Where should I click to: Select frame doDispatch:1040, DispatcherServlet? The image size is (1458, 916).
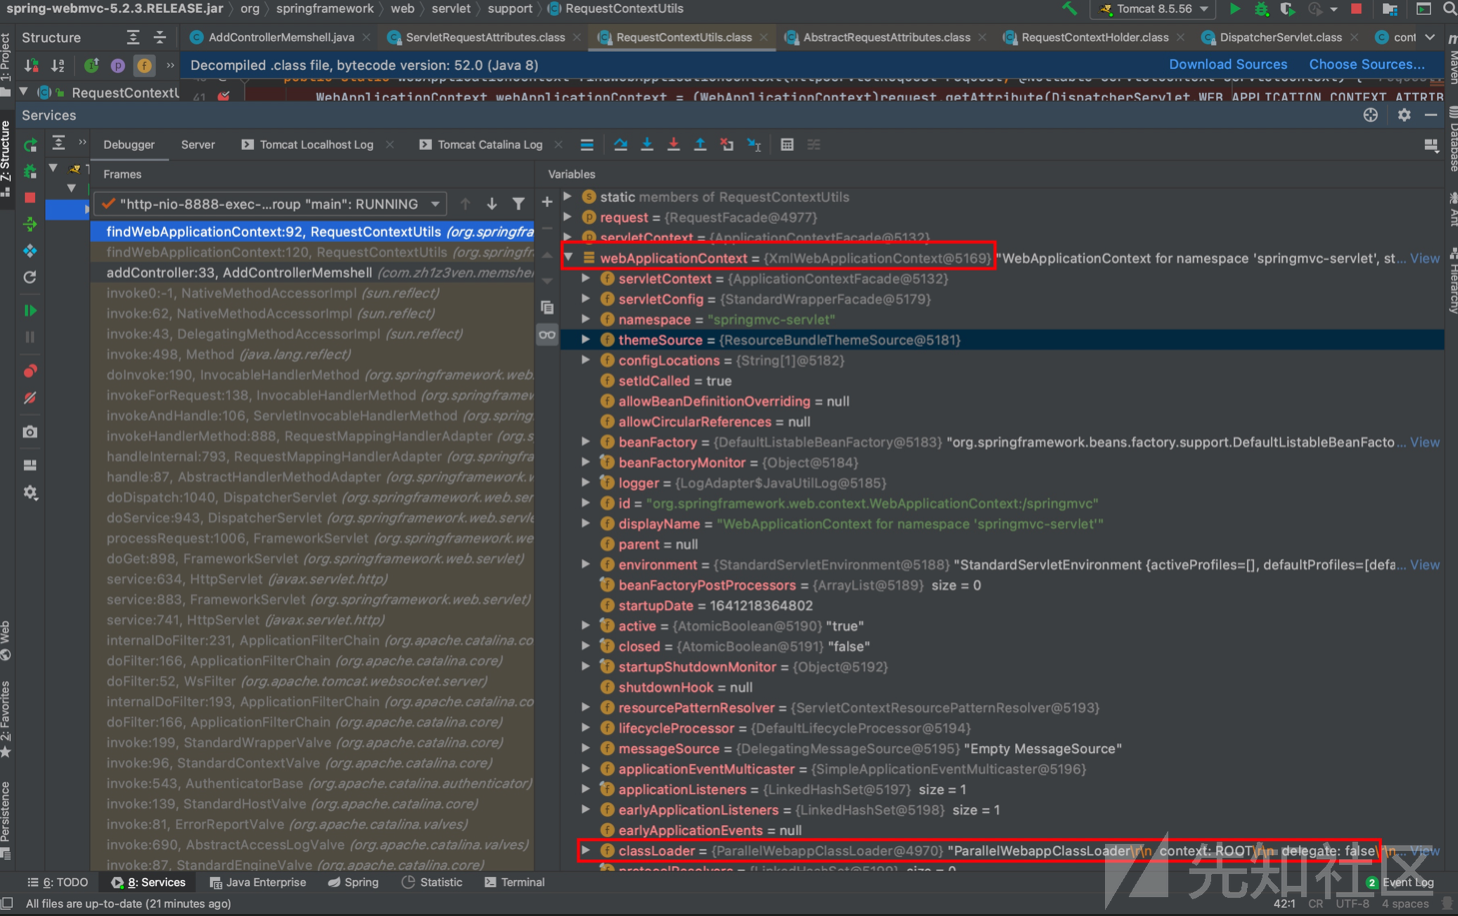314,498
